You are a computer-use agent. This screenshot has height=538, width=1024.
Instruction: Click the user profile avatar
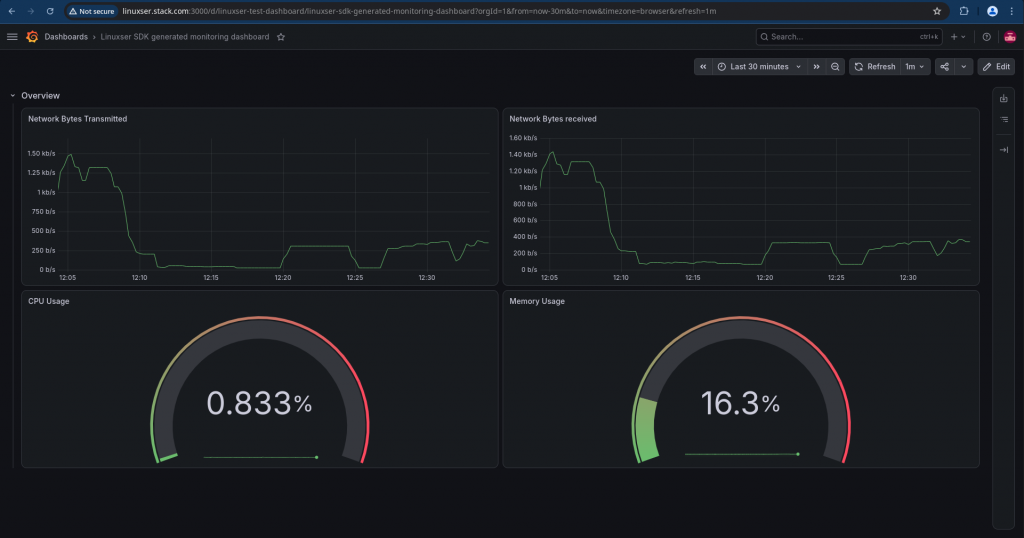(1010, 37)
